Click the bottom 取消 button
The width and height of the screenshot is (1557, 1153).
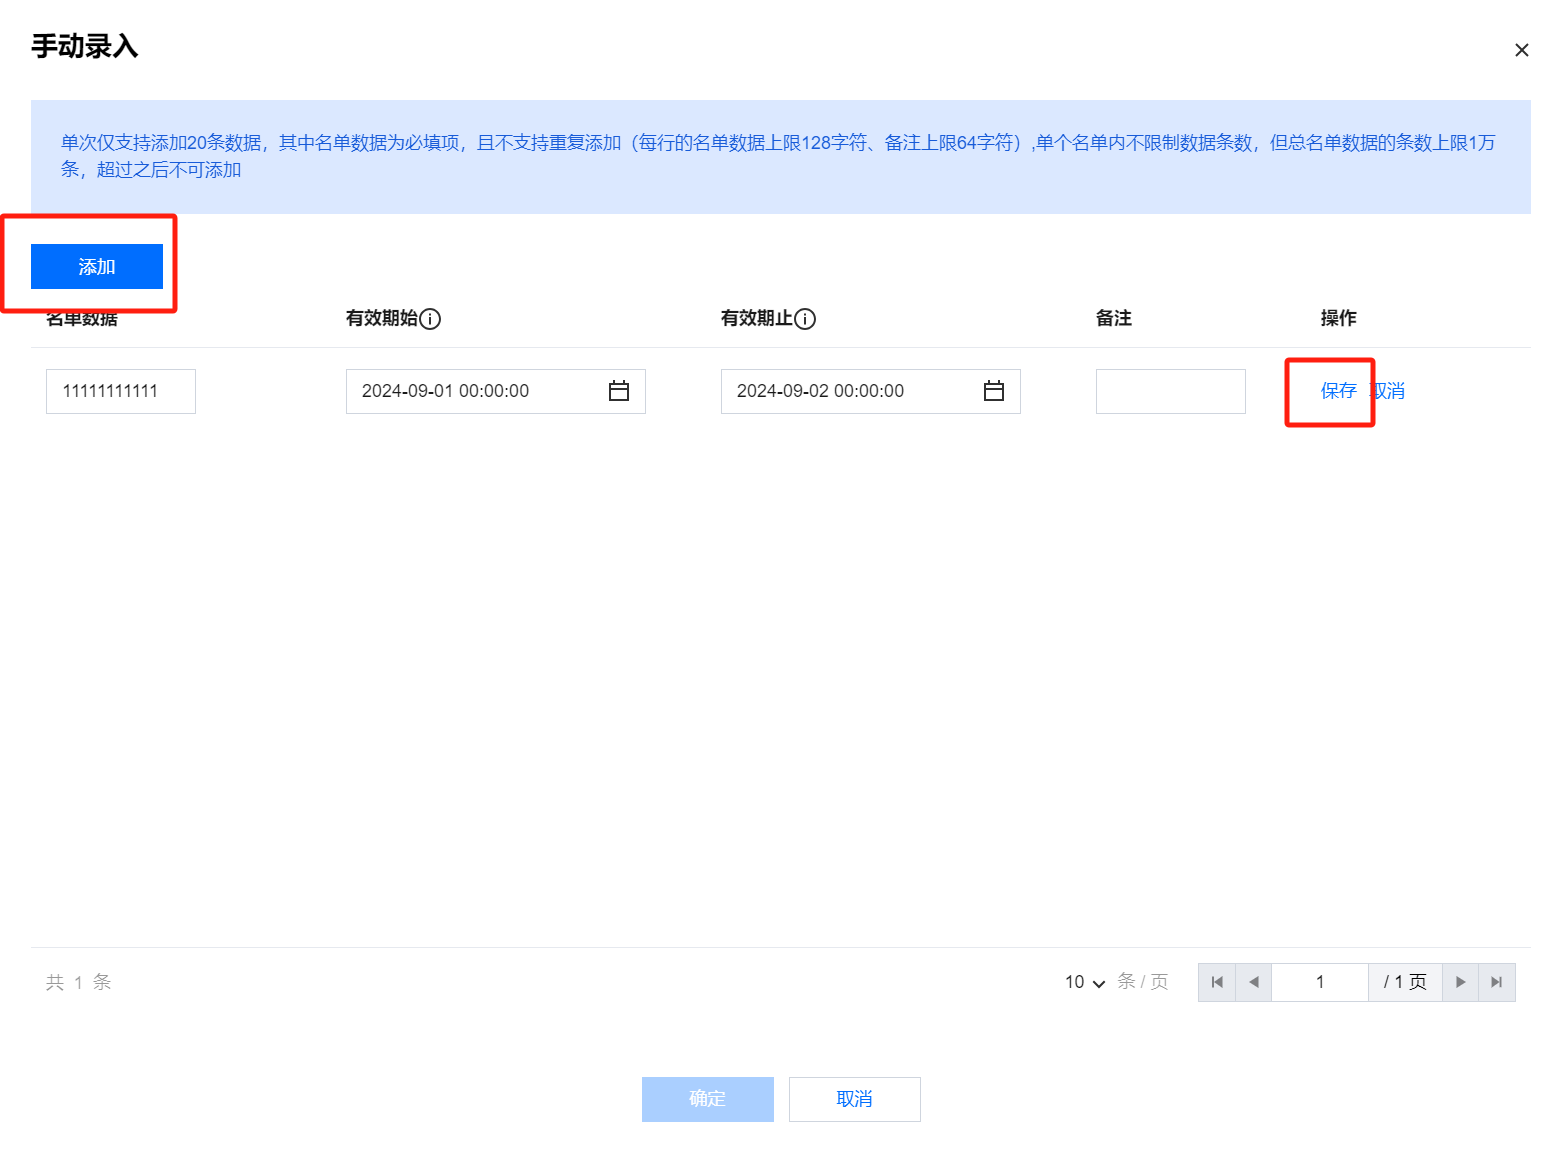[x=855, y=1099]
